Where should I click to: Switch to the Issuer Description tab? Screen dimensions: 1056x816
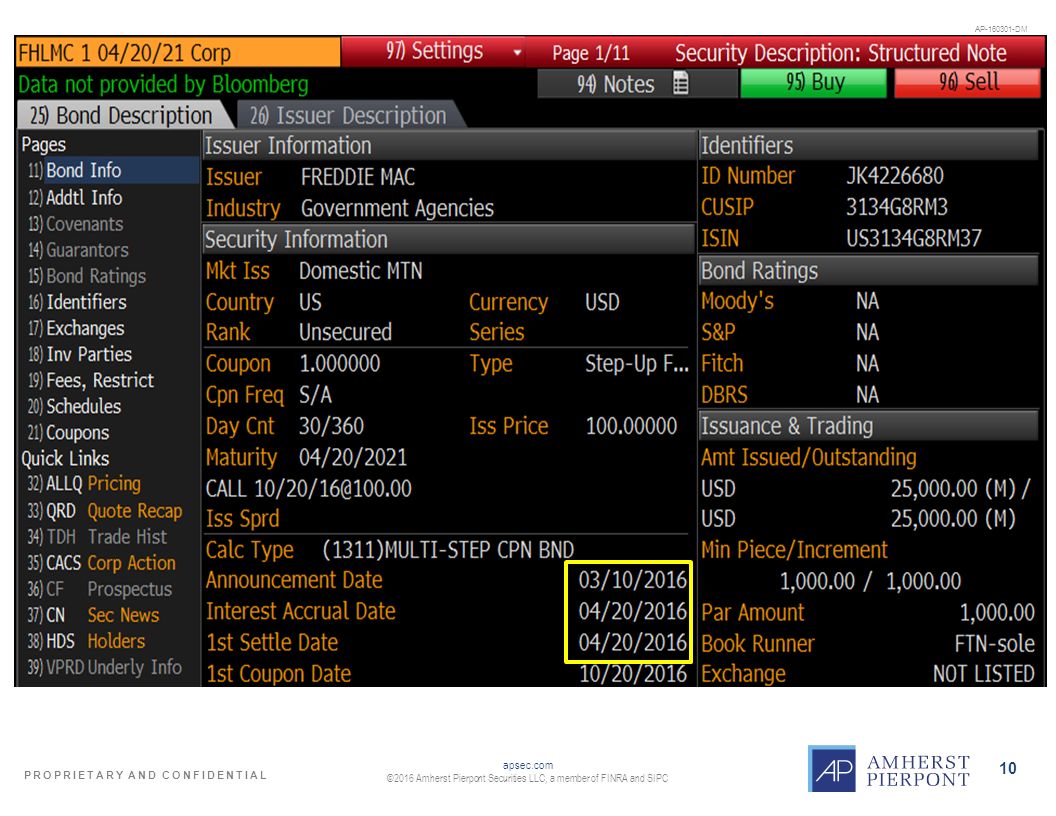point(348,115)
